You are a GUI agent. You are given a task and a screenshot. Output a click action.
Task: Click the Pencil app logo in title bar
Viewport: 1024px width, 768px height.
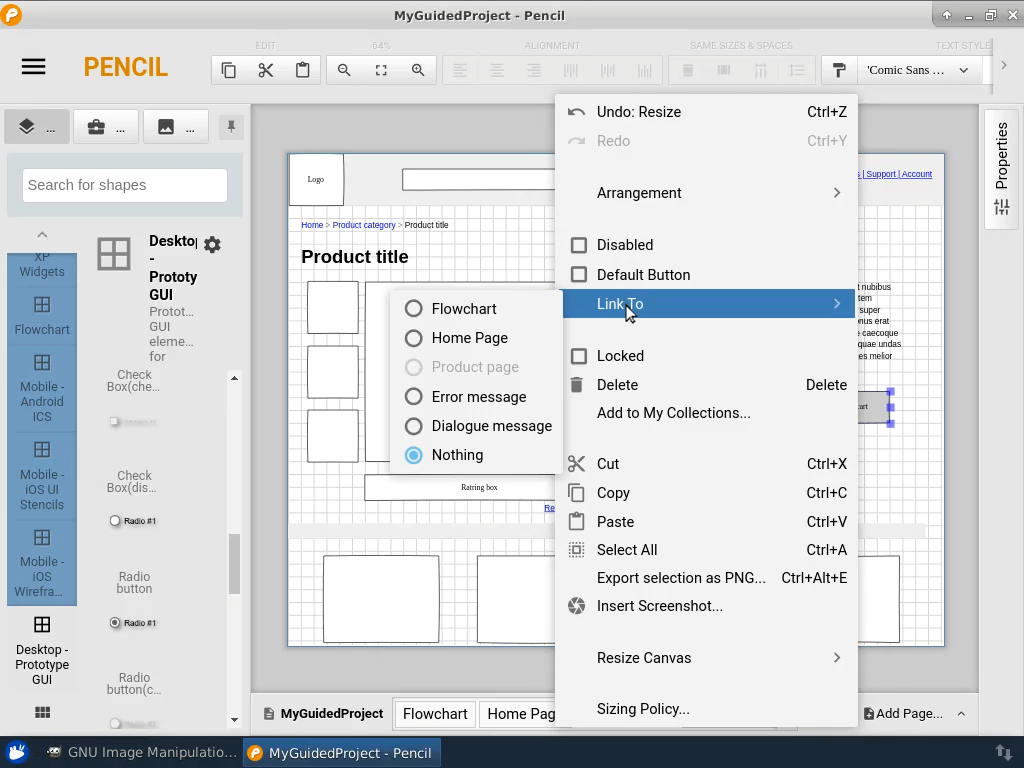[x=11, y=14]
